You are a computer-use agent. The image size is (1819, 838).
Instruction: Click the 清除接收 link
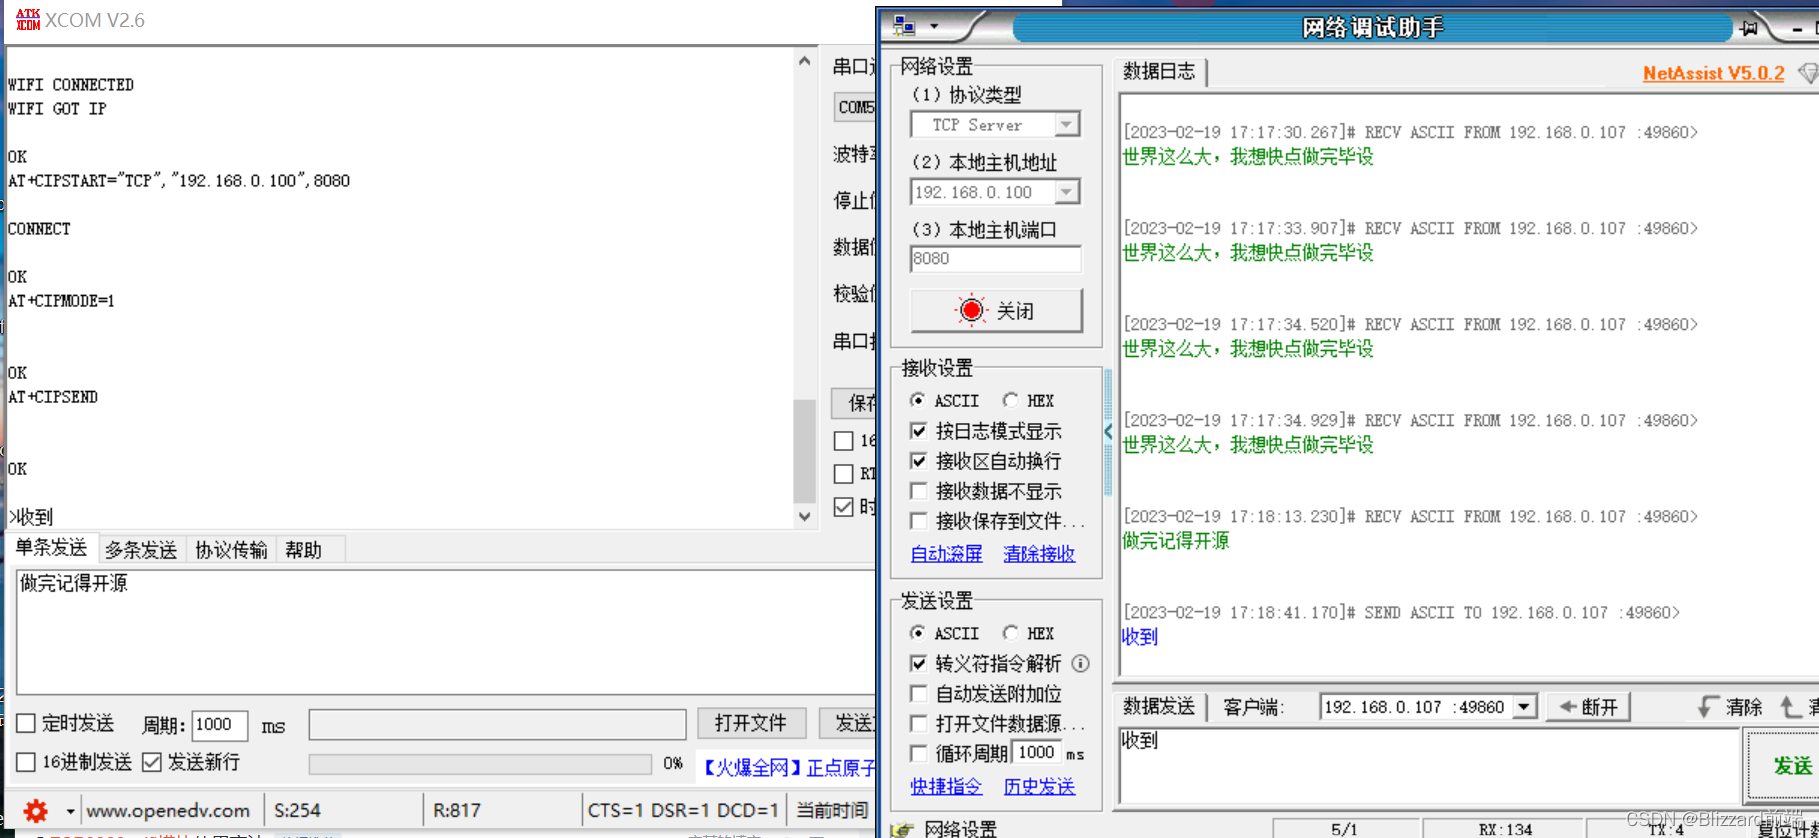click(1039, 554)
